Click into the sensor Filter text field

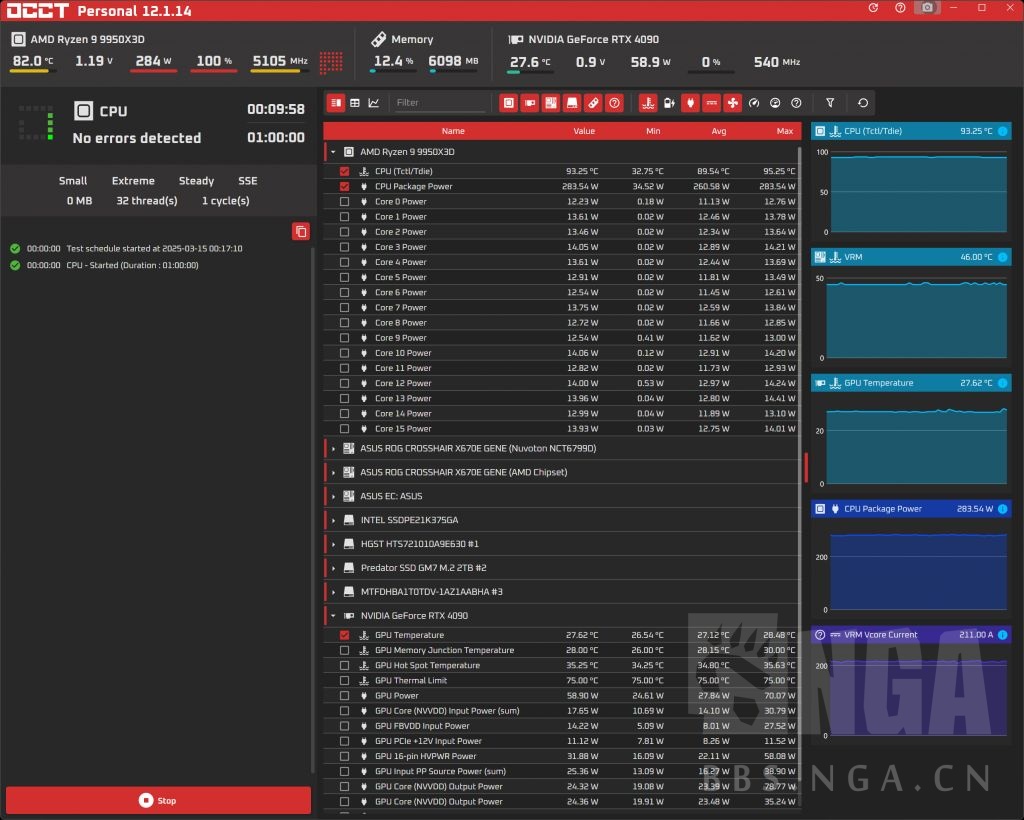[x=438, y=102]
